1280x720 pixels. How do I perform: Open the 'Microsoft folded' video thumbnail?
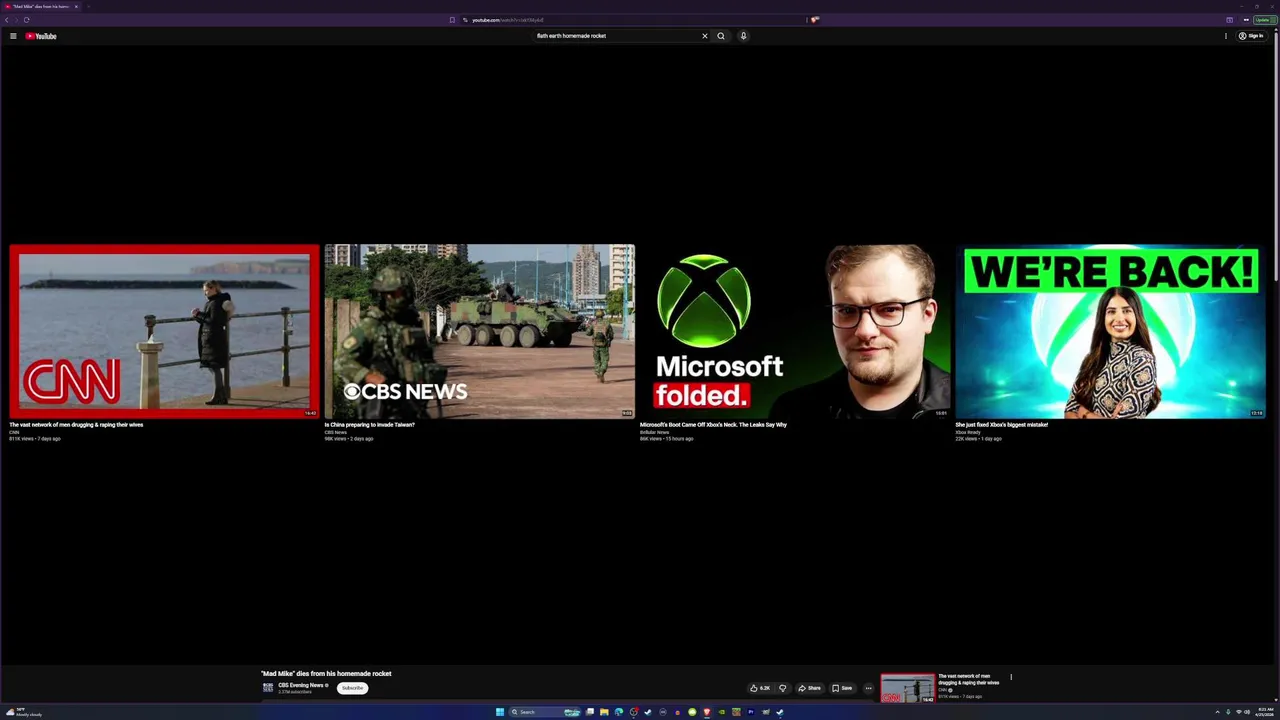point(795,331)
